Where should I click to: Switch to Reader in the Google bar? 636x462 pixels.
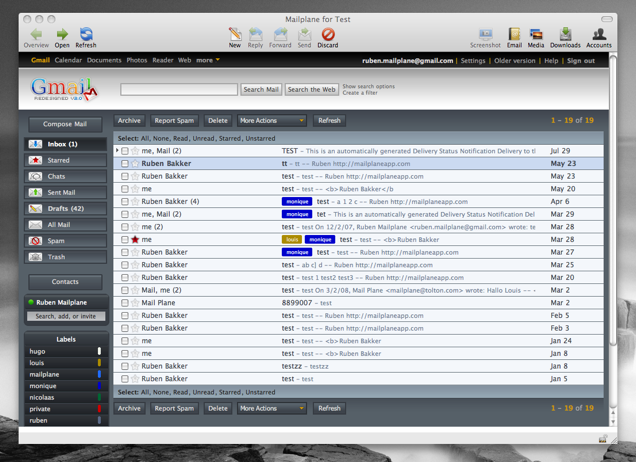(x=163, y=60)
